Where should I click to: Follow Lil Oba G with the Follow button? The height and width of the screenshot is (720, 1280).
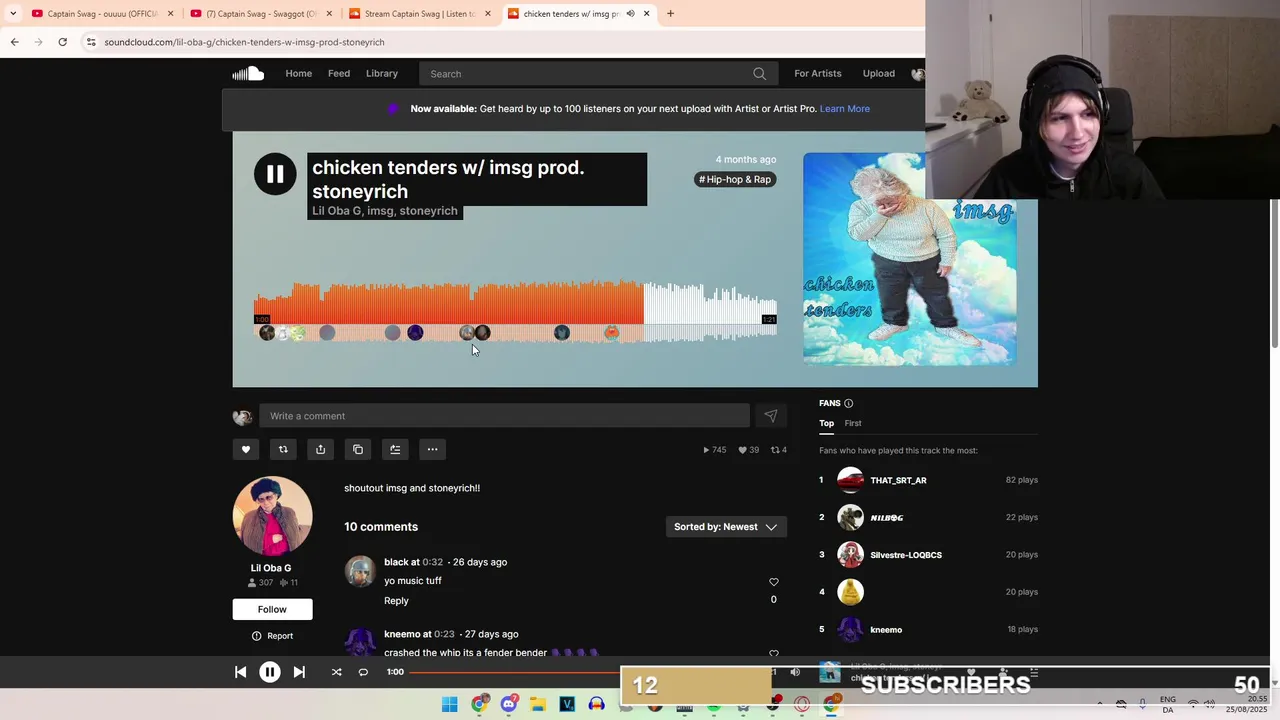(272, 609)
